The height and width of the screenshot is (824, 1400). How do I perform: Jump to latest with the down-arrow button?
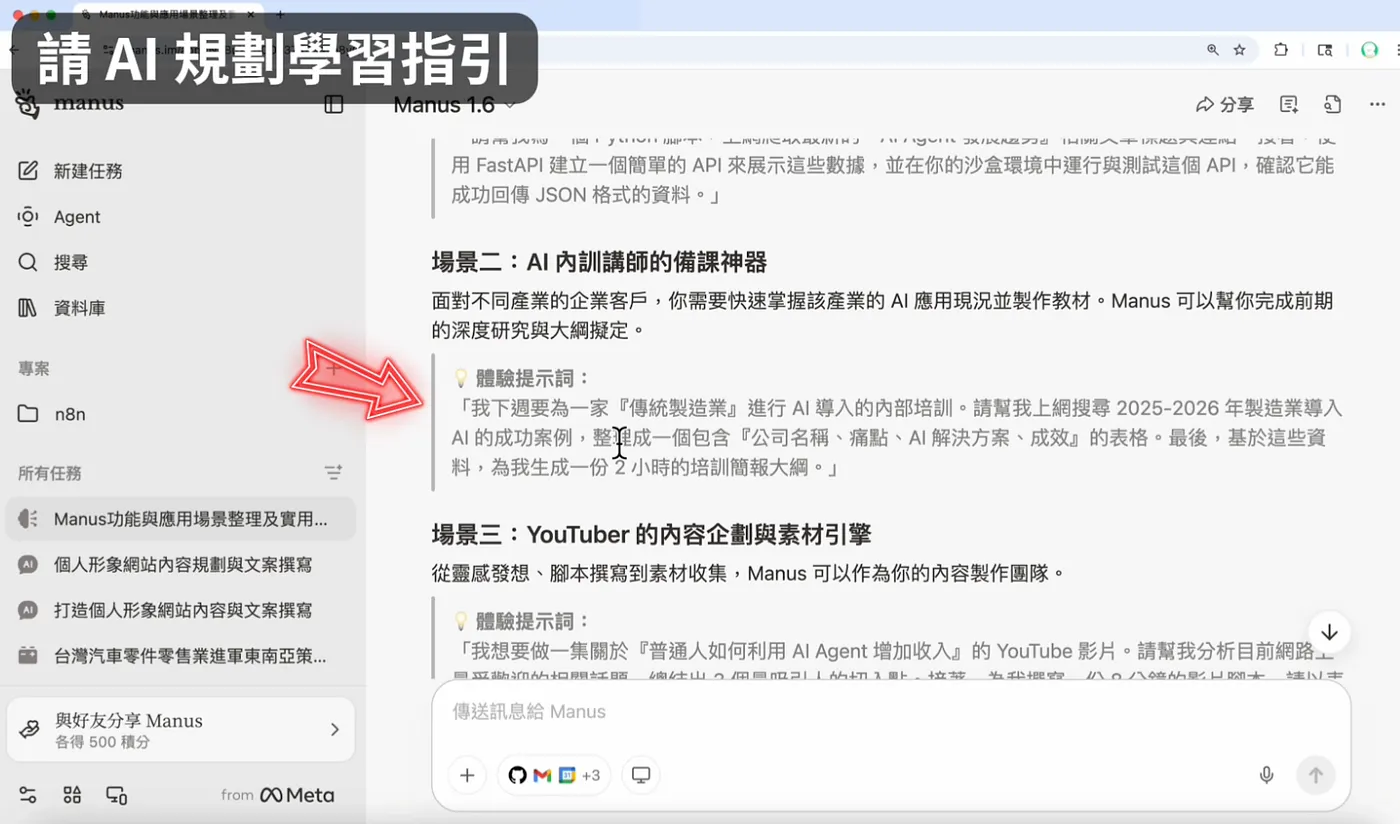pyautogui.click(x=1329, y=632)
